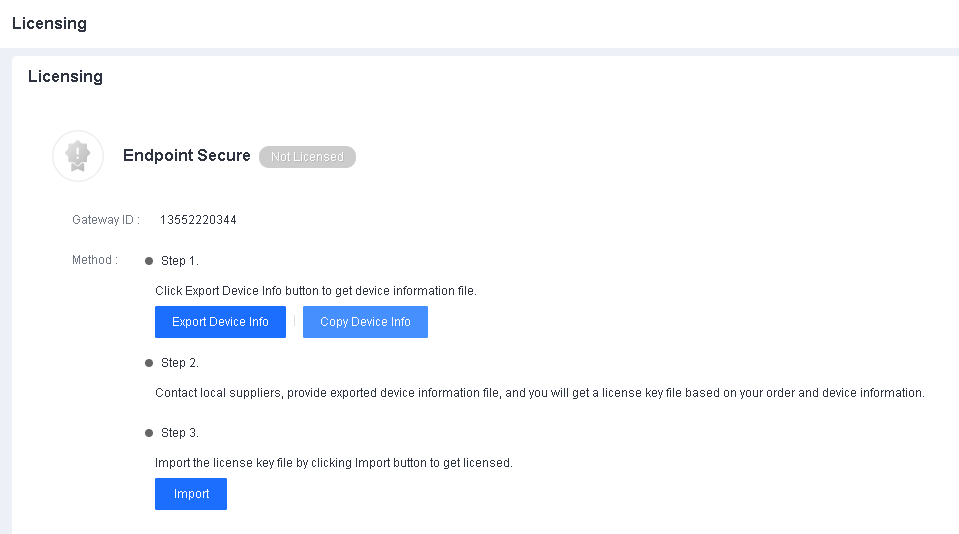The height and width of the screenshot is (534, 959).
Task: Click the 'Click Export Device Info button' instruction
Action: click(x=315, y=291)
